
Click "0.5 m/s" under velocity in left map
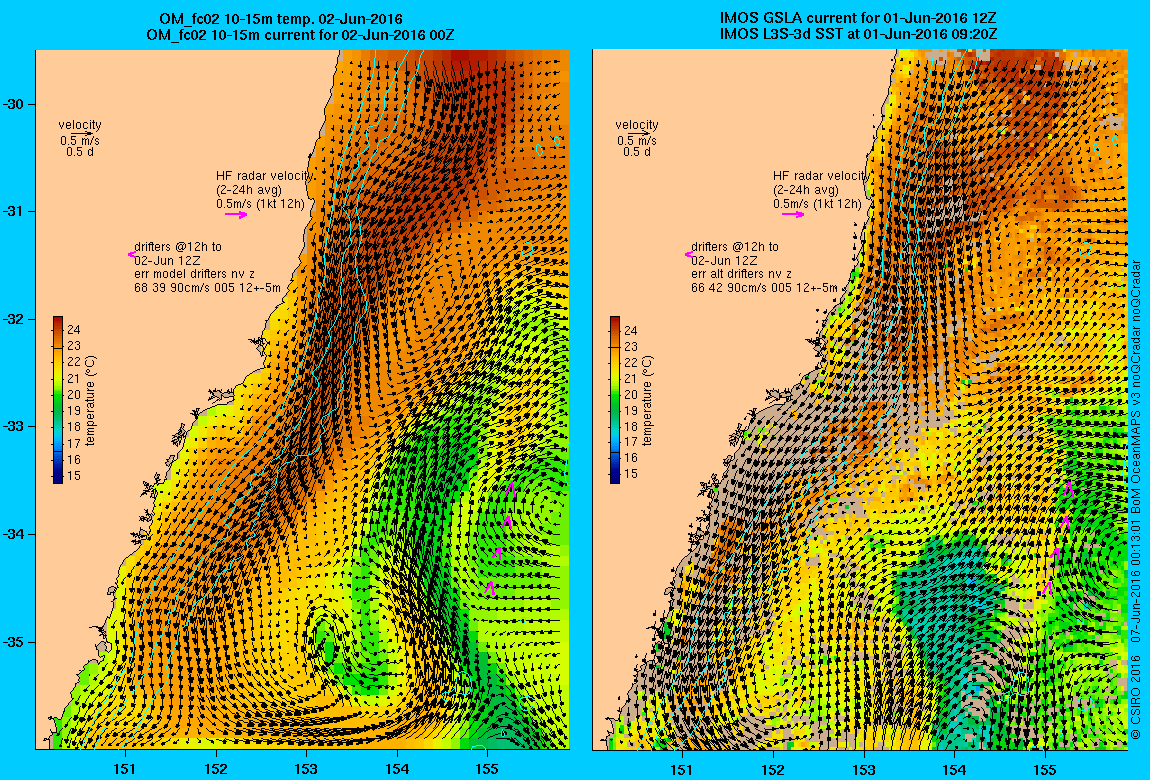click(80, 141)
